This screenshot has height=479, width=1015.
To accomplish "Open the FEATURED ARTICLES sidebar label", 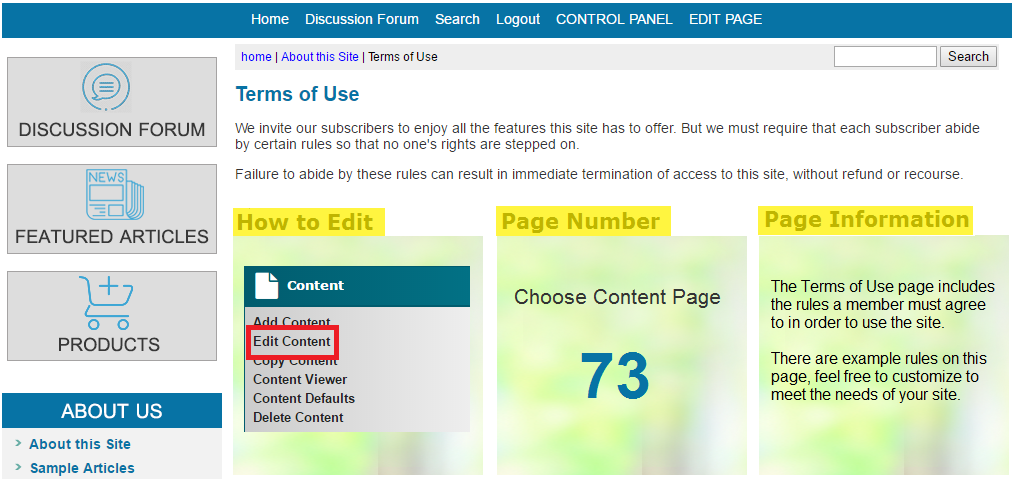I will click(x=112, y=237).
